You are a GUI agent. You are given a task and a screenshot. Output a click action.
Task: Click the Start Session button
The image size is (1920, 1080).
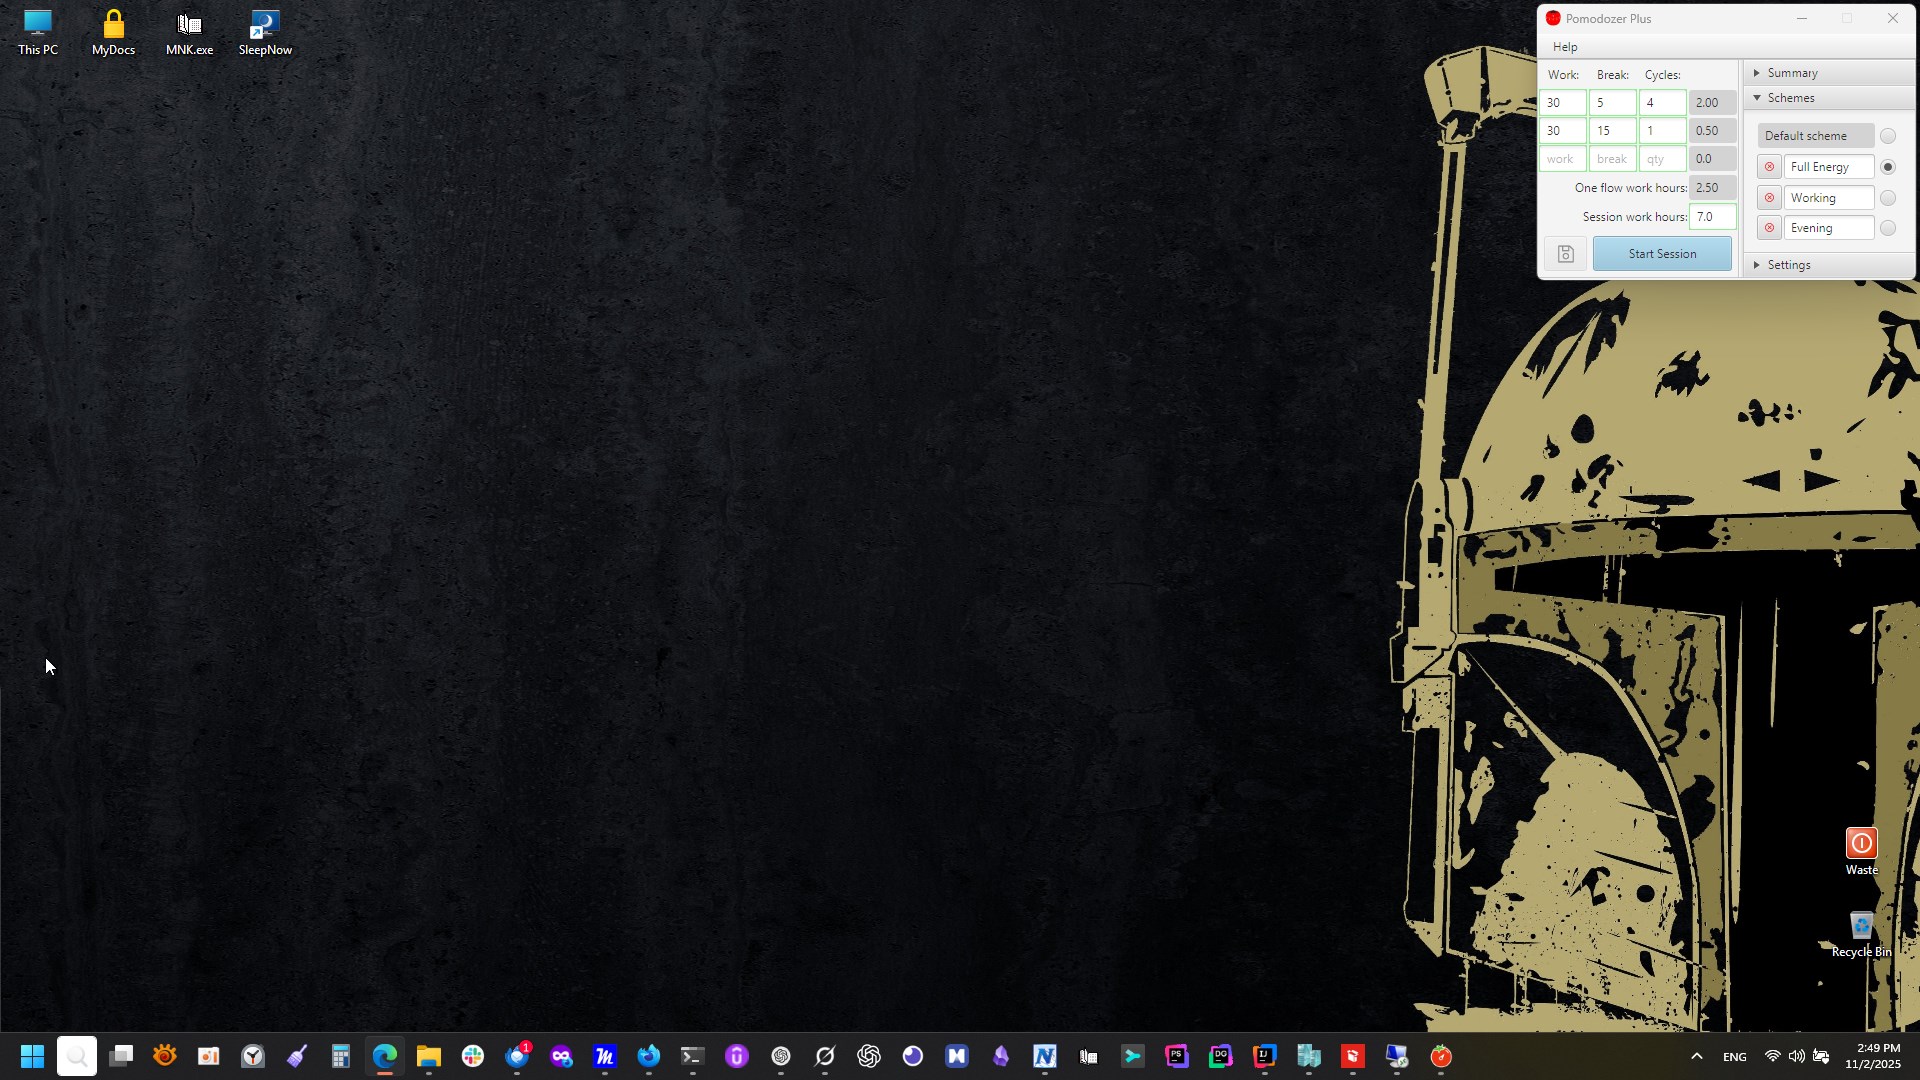1662,254
